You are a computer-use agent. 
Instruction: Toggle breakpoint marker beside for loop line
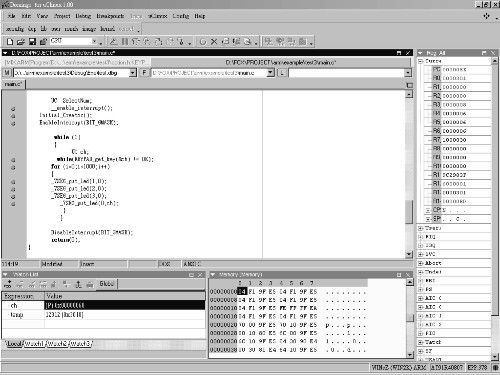click(x=13, y=167)
